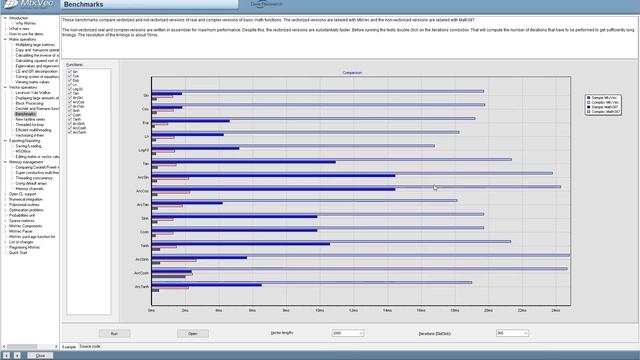The height and width of the screenshot is (360, 640).
Task: Click the Run button
Action: [x=114, y=333]
